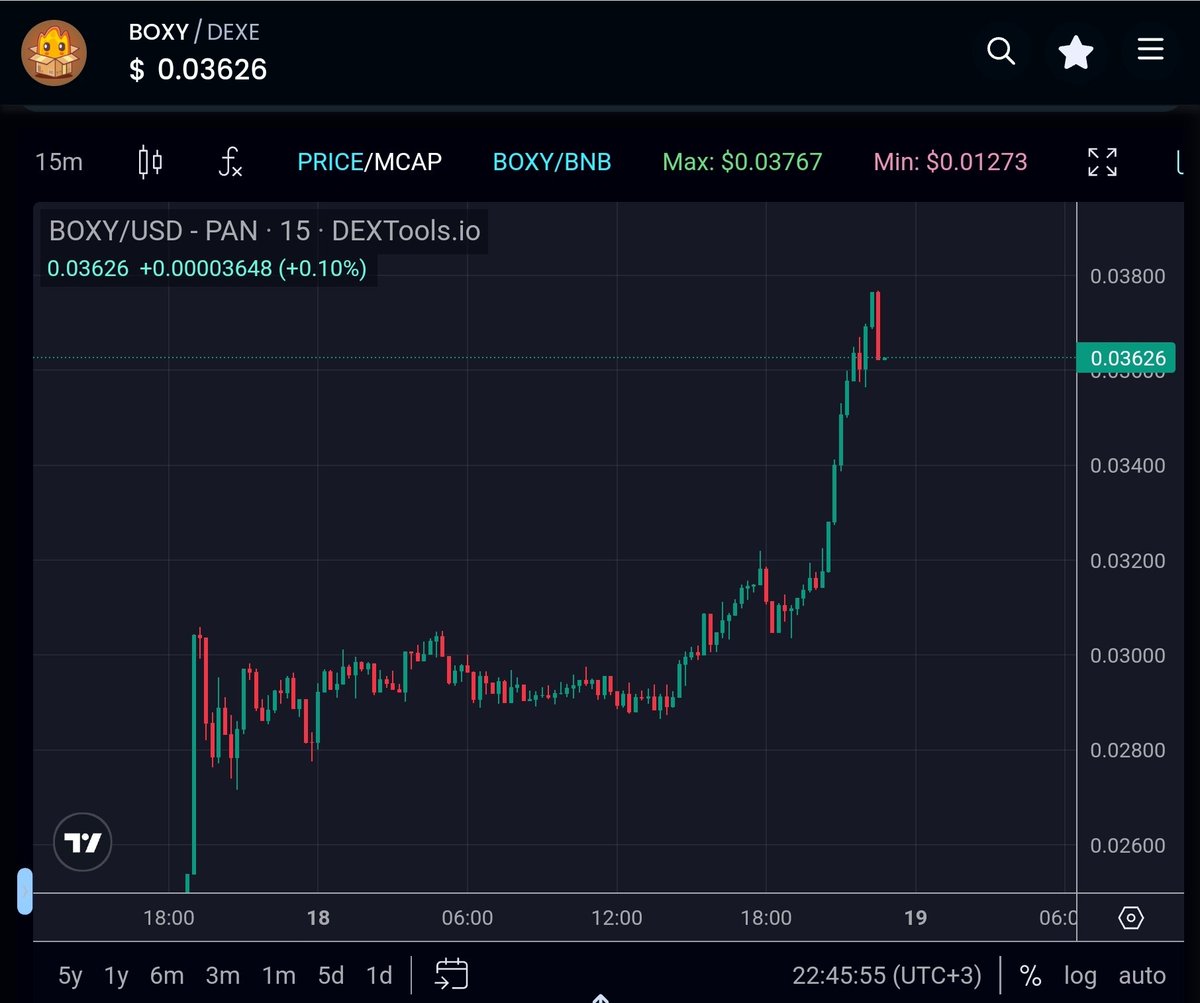Click the $ 0.03626 header price

point(198,69)
